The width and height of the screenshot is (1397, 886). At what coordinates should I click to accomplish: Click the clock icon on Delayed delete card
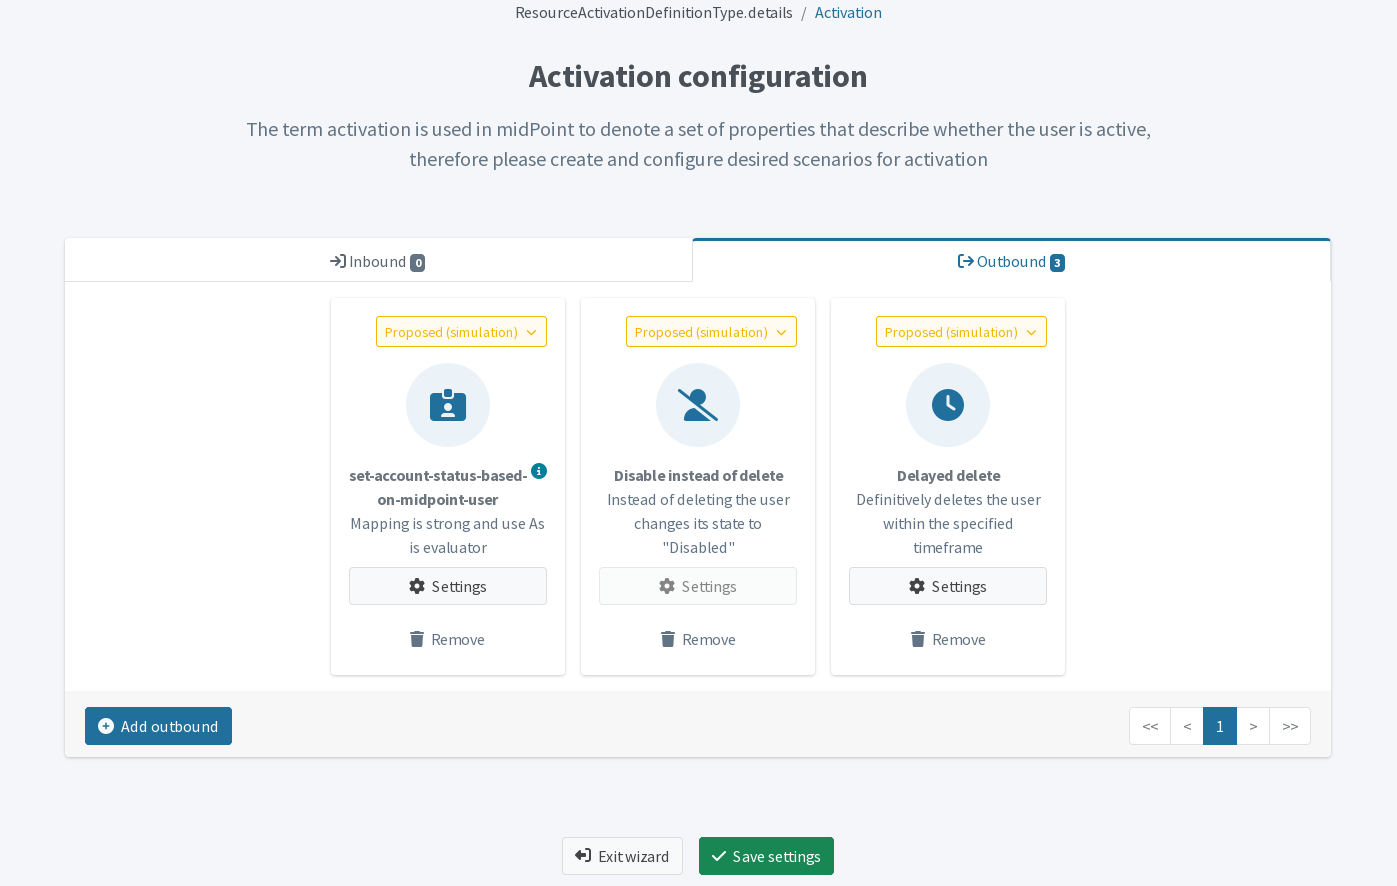pyautogui.click(x=947, y=404)
